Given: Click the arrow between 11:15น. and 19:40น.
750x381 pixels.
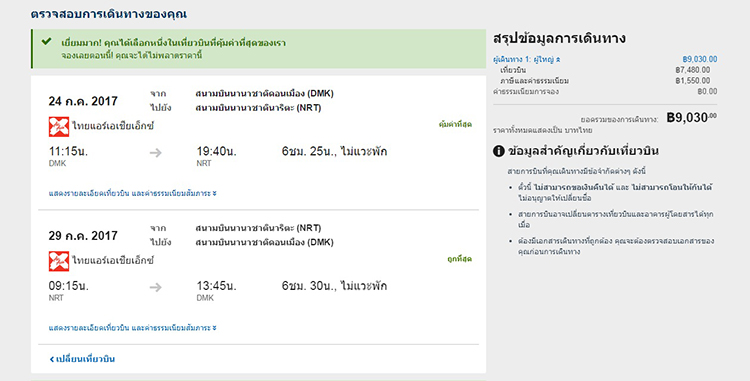Looking at the screenshot, I should (155, 153).
